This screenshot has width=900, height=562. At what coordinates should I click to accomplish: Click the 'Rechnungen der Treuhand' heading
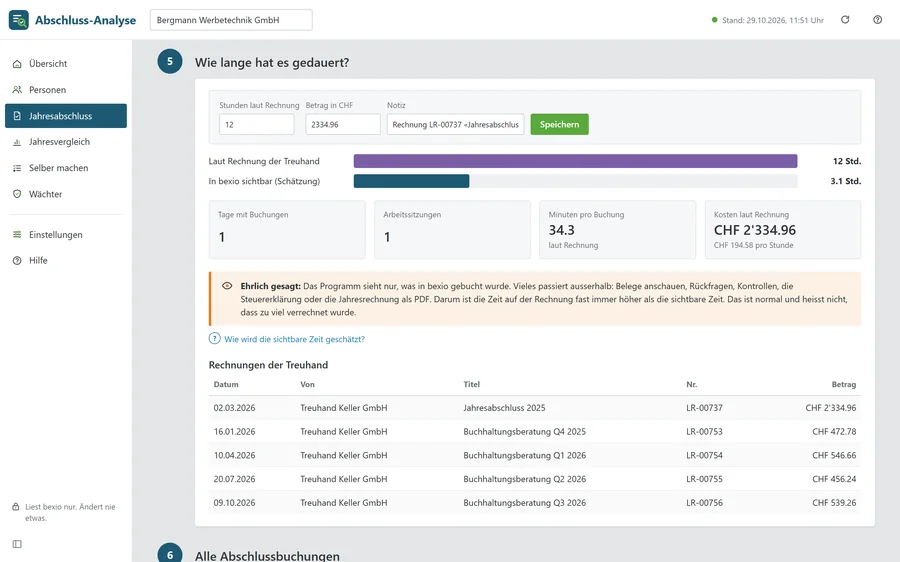click(x=268, y=365)
